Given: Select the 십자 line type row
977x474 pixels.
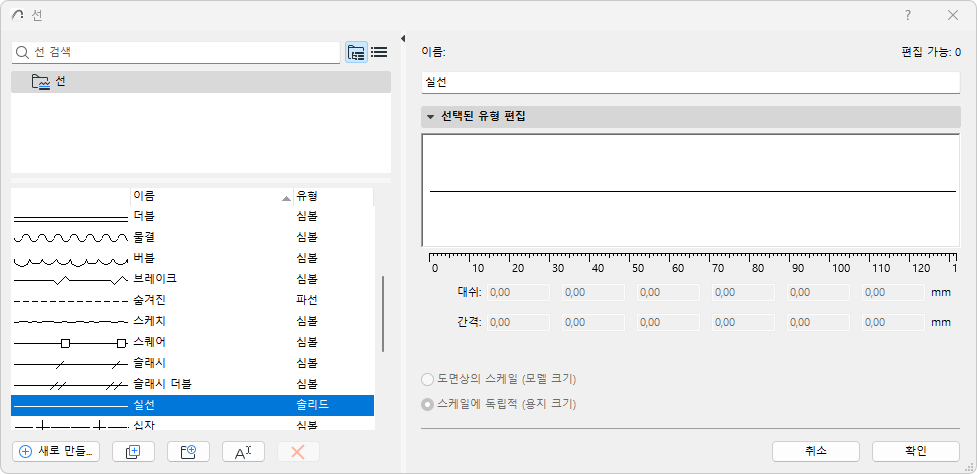Looking at the screenshot, I should 193,424.
